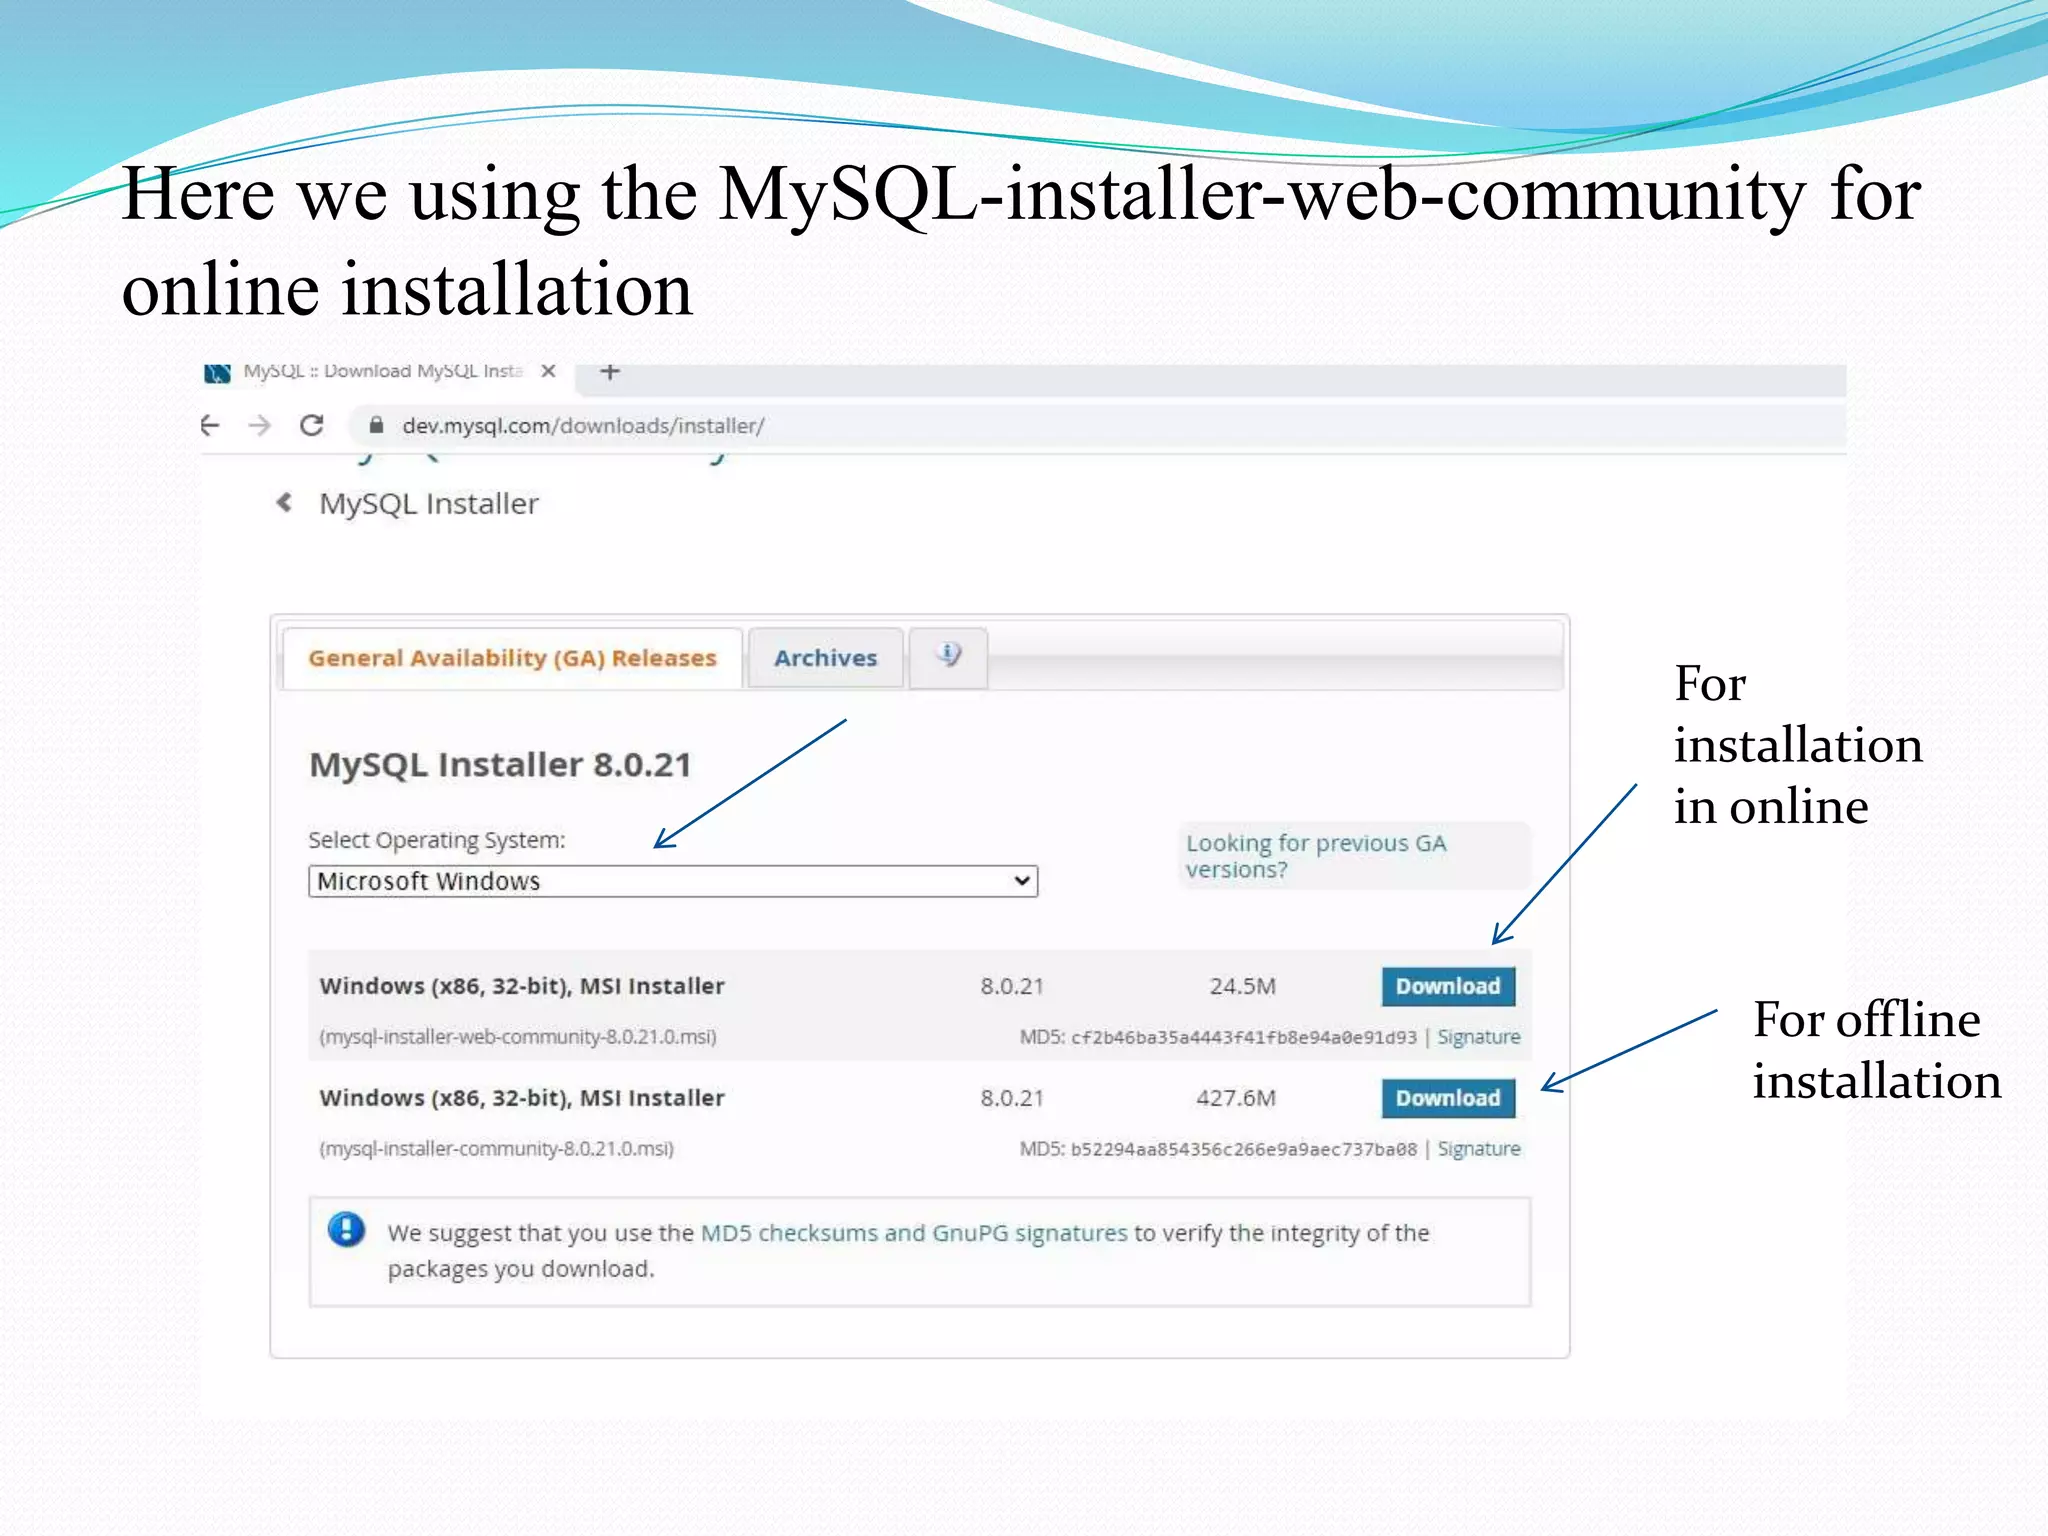This screenshot has width=2048, height=1536.
Task: Click the padlock icon in the address bar
Action: [x=376, y=425]
